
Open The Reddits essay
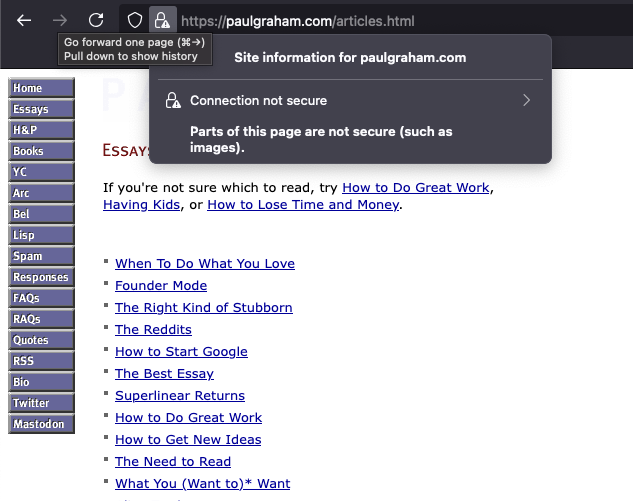[153, 329]
